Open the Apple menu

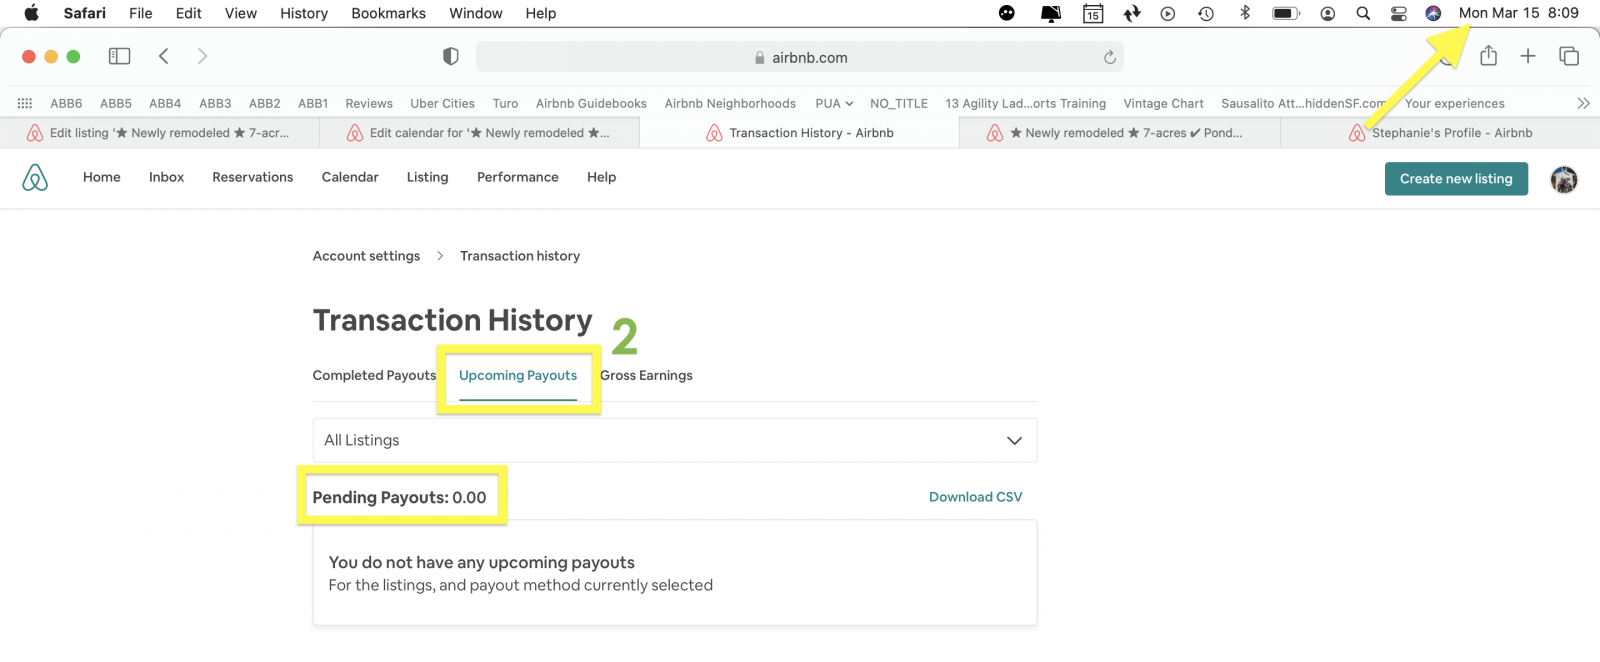point(31,13)
